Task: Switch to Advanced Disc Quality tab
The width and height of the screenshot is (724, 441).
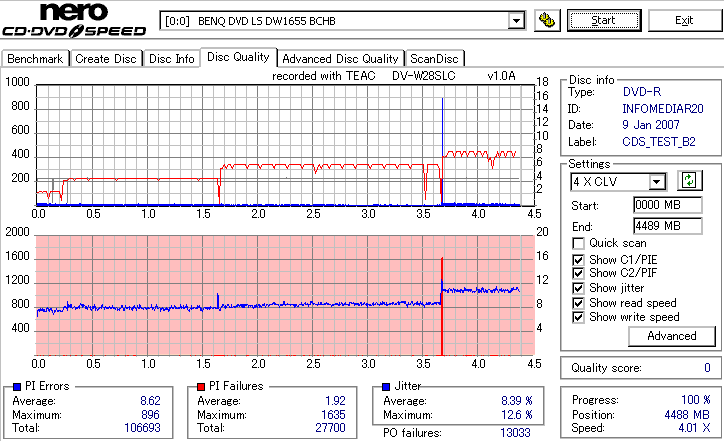Action: (340, 59)
